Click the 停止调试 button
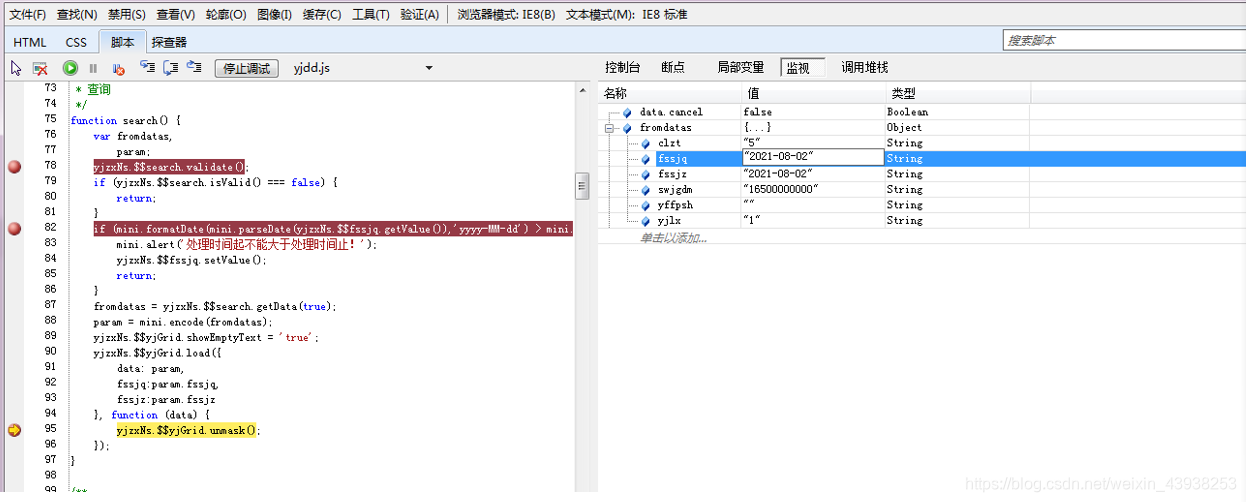This screenshot has height=502, width=1246. pos(246,68)
